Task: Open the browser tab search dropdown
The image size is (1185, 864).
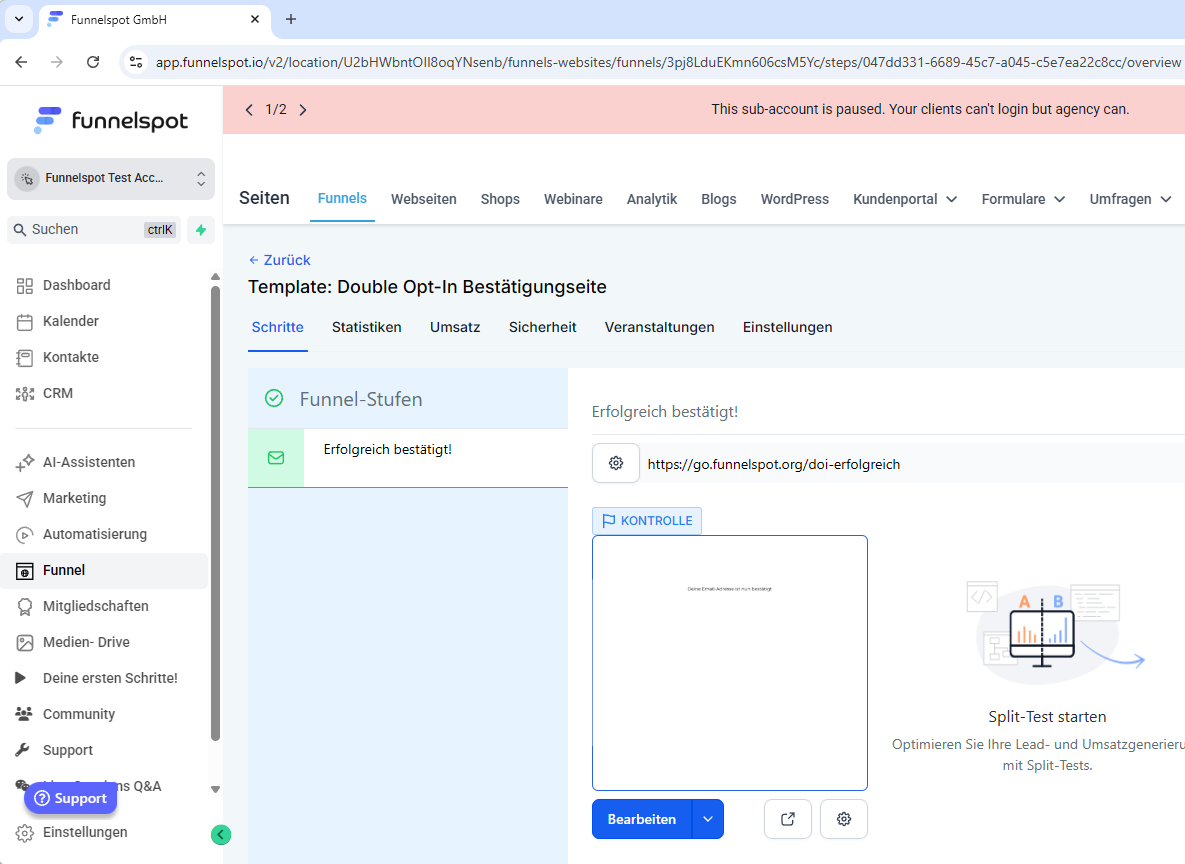Action: pyautogui.click(x=19, y=19)
